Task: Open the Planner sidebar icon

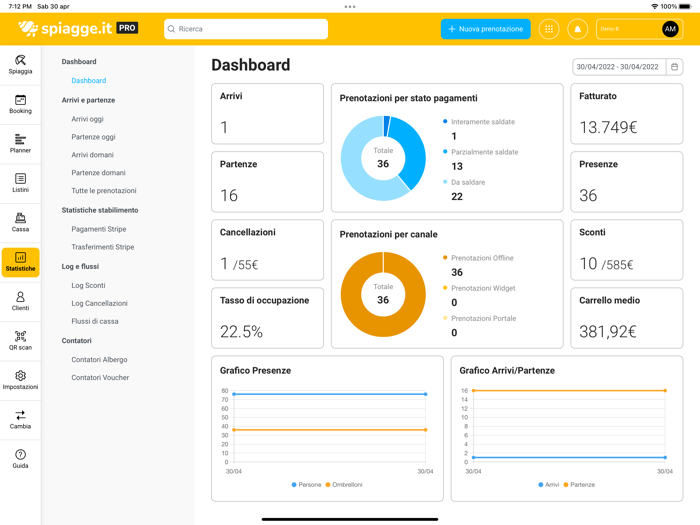Action: click(20, 144)
